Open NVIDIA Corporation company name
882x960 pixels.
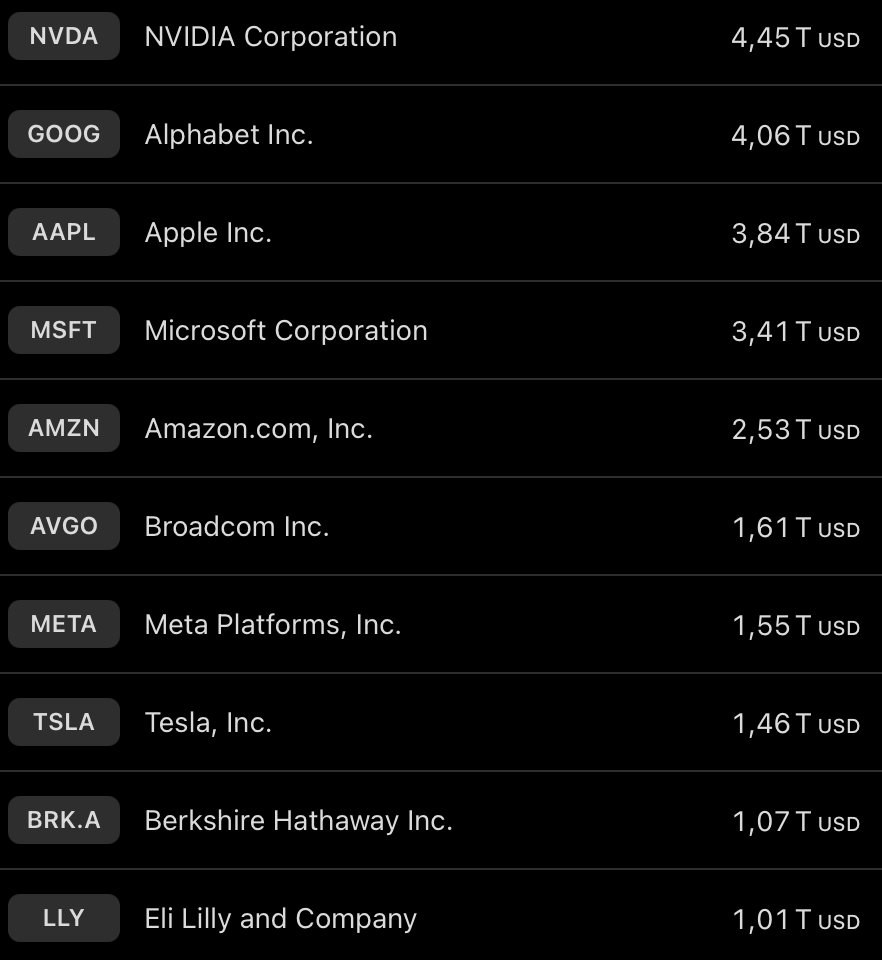coord(271,37)
